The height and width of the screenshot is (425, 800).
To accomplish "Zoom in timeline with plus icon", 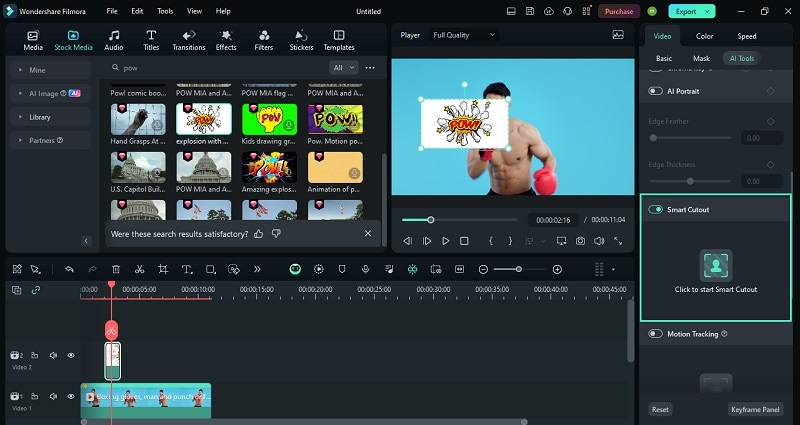I will [557, 269].
